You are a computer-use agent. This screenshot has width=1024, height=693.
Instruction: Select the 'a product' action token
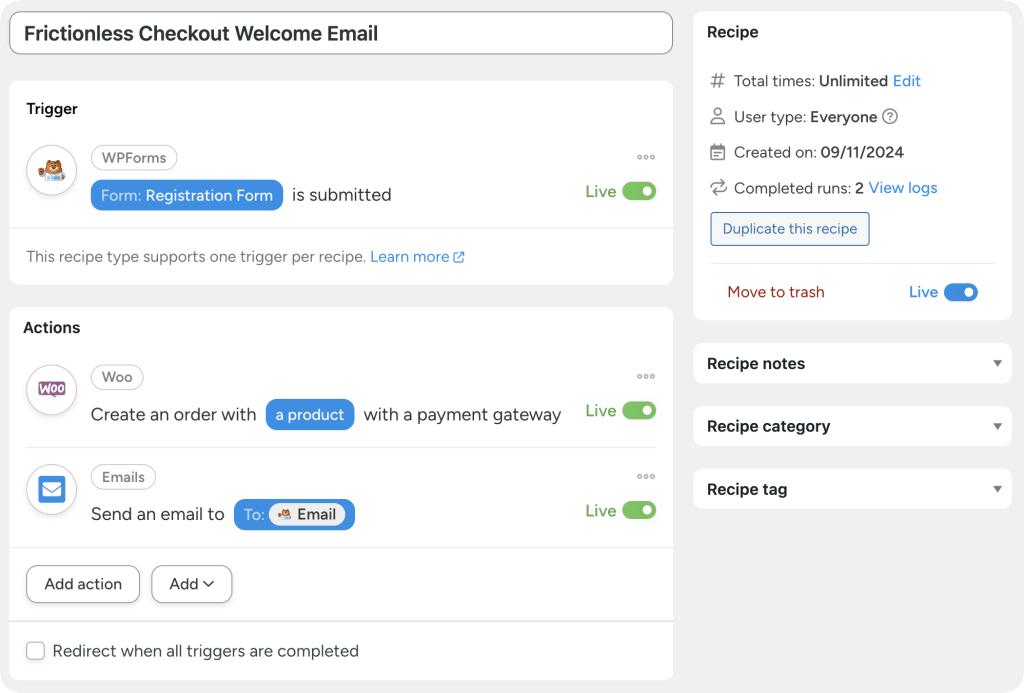[309, 415]
